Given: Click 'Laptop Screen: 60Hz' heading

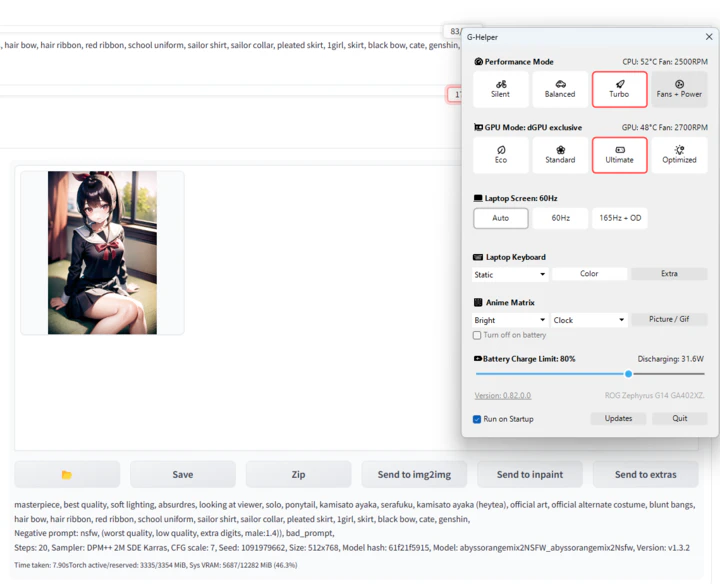Looking at the screenshot, I should (521, 198).
